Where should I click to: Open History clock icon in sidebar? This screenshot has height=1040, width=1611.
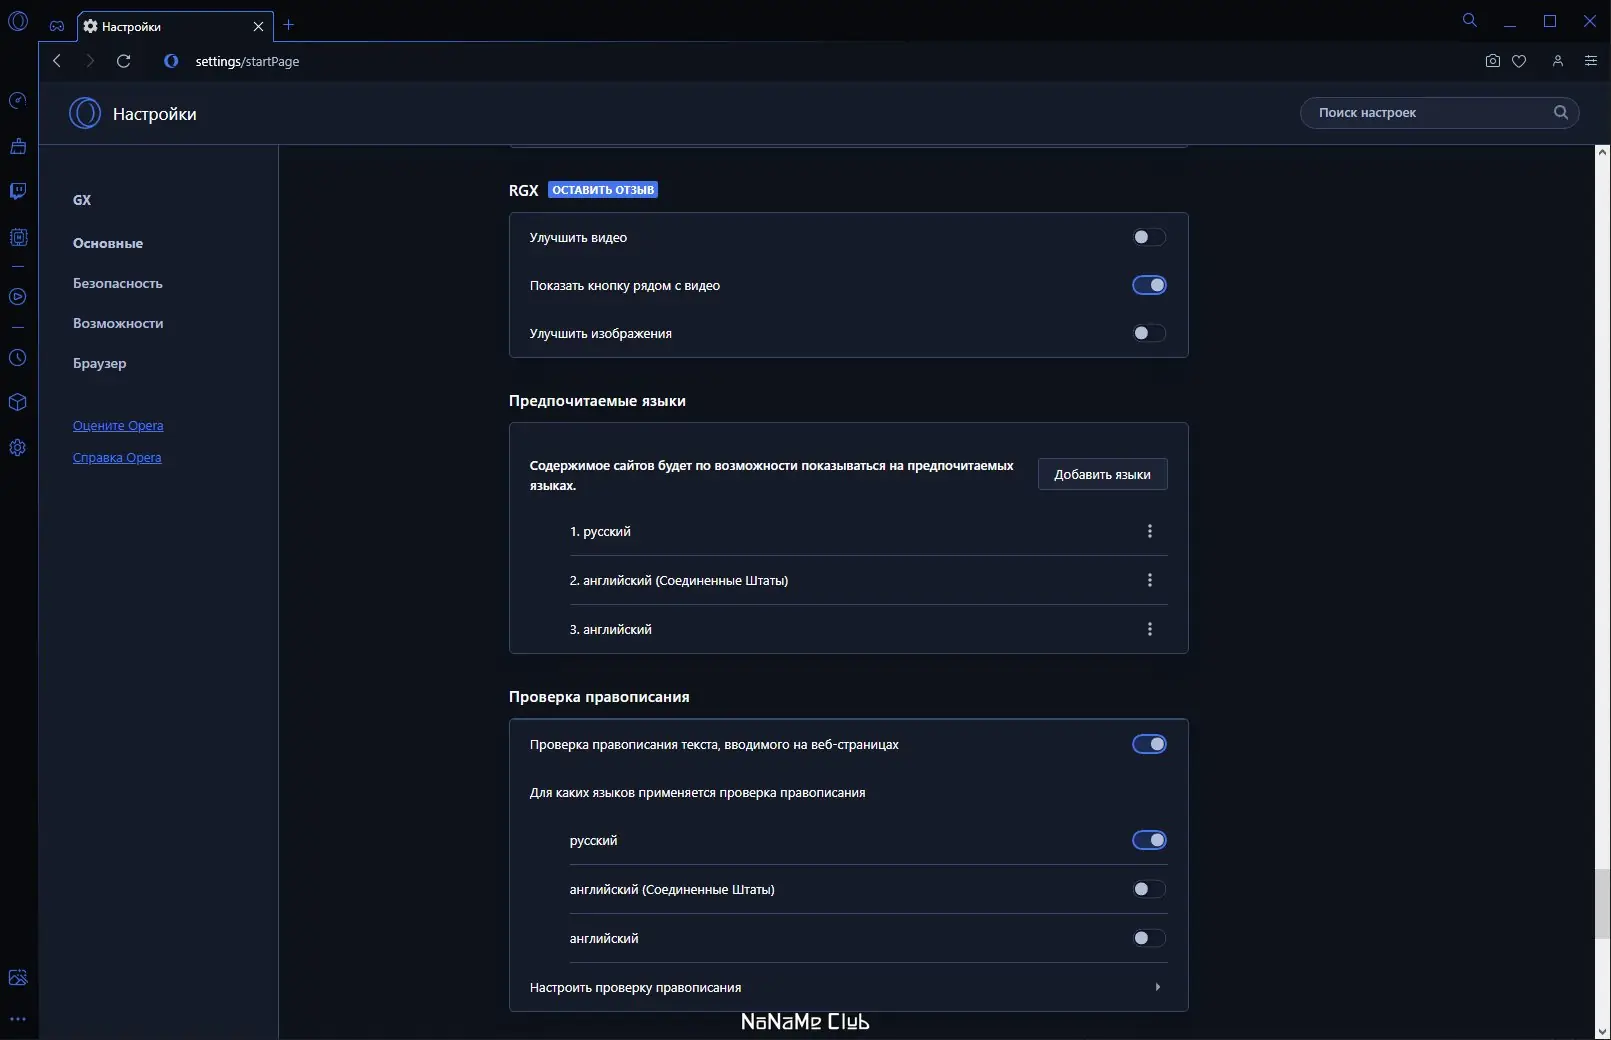pyautogui.click(x=18, y=357)
